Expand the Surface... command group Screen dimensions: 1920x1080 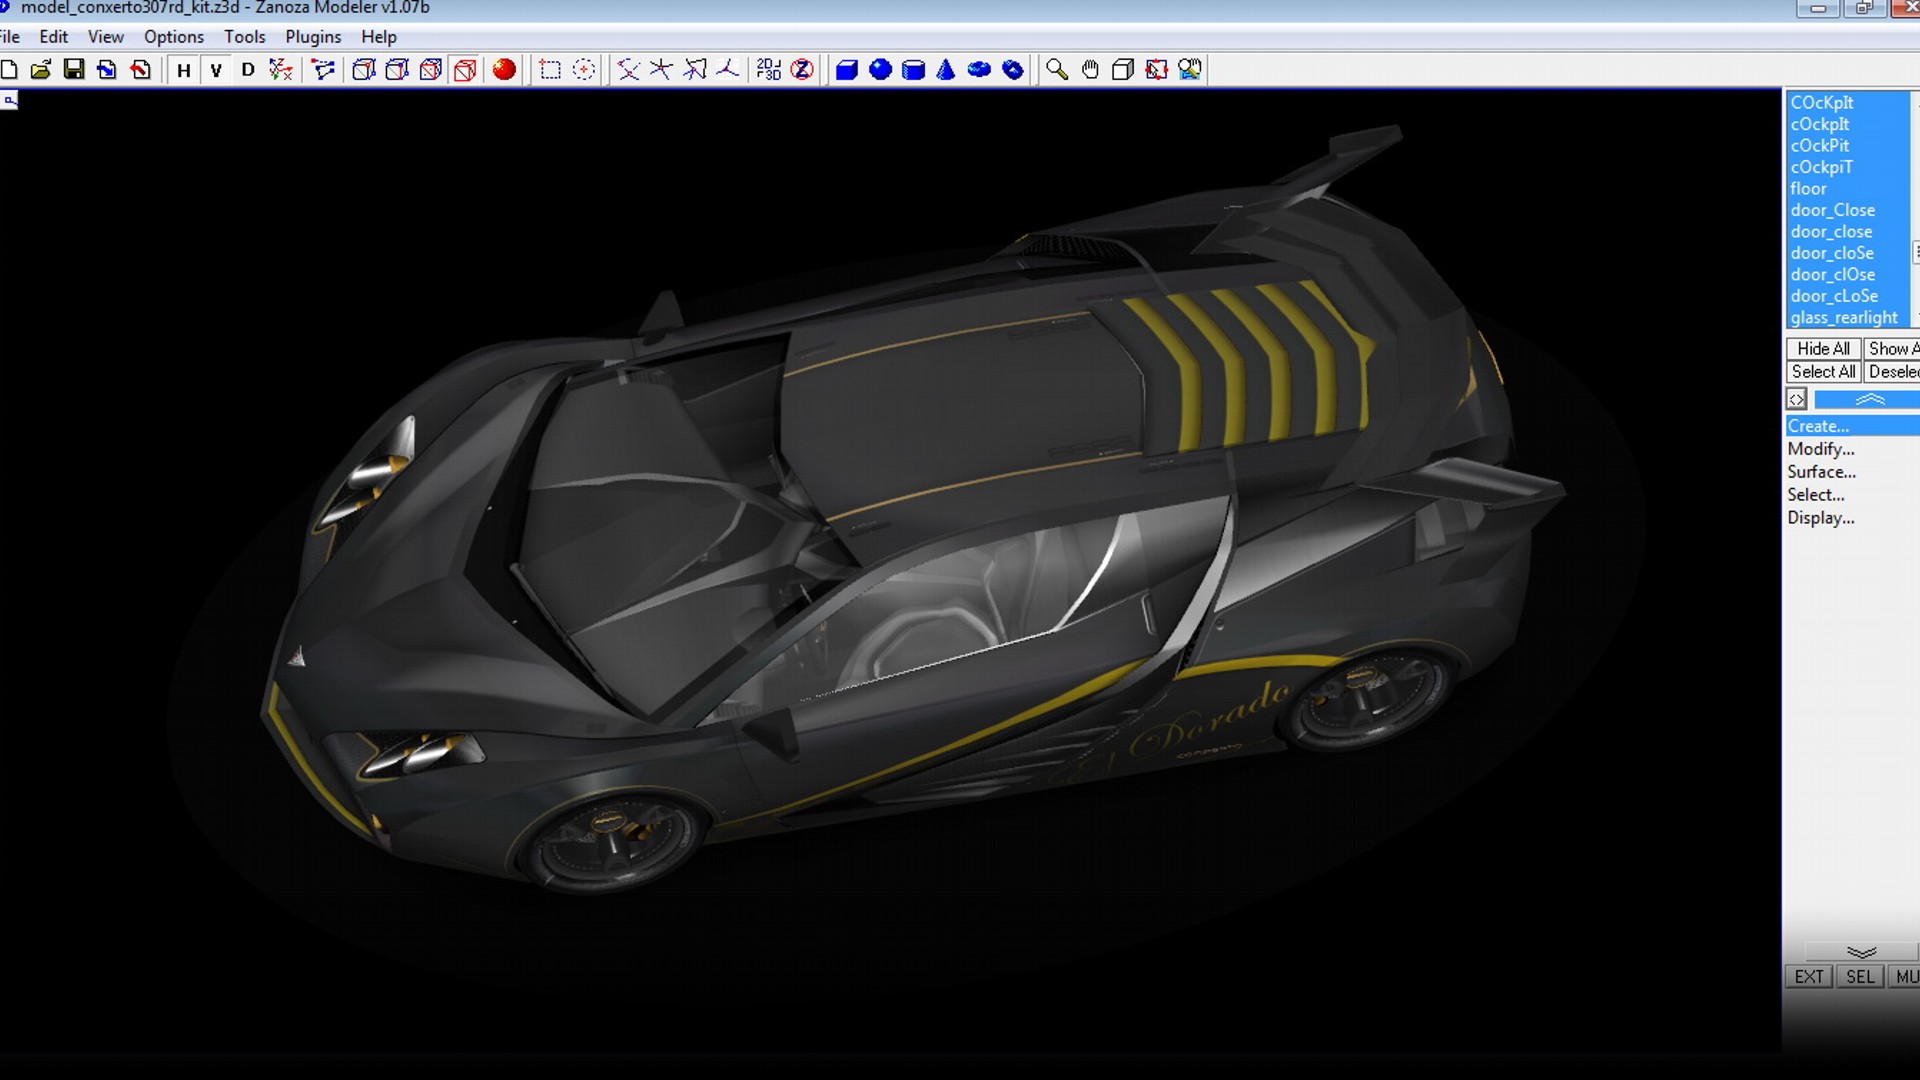pyautogui.click(x=1821, y=472)
